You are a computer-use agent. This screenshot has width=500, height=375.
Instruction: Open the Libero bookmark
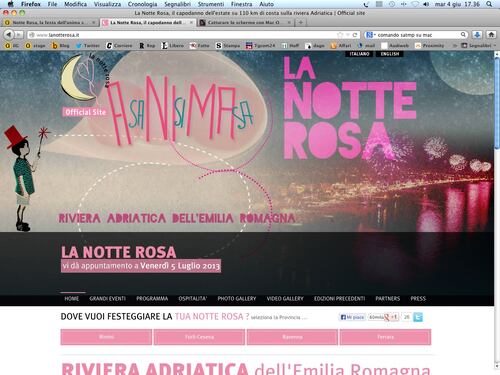172,46
